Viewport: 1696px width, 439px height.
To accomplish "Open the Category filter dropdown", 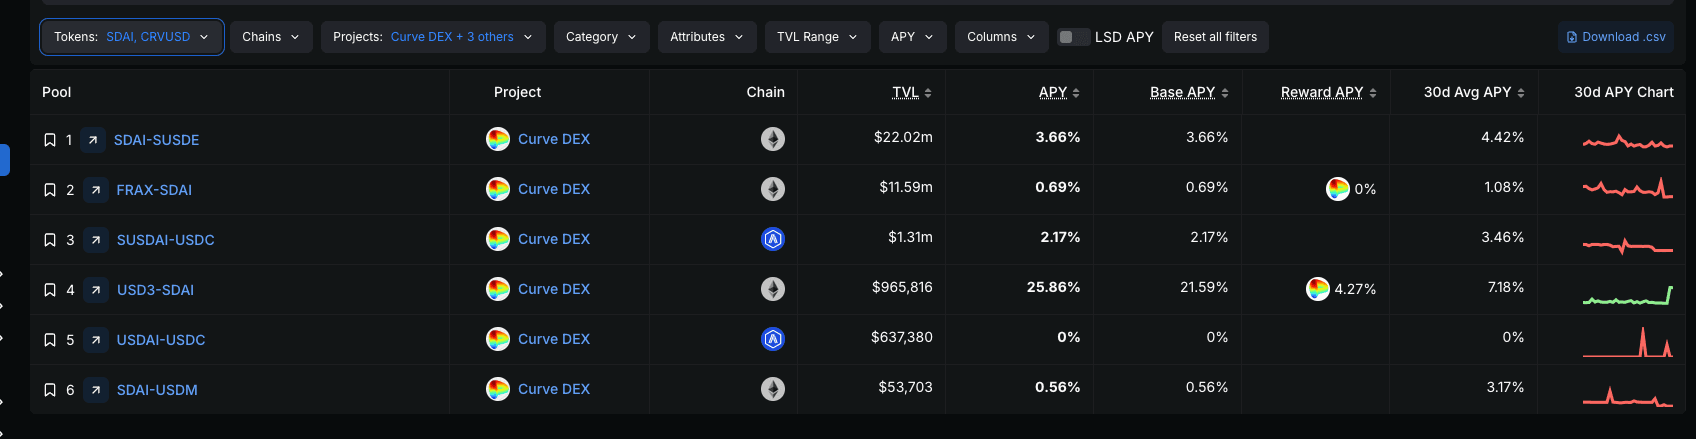I will pos(601,37).
